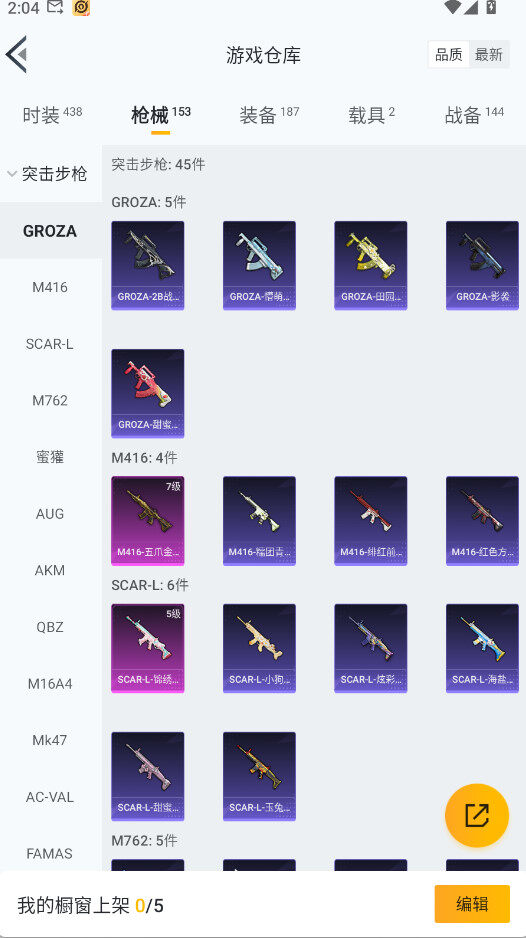The width and height of the screenshot is (526, 938).
Task: Switch to the 时装 tab
Action: click(52, 114)
